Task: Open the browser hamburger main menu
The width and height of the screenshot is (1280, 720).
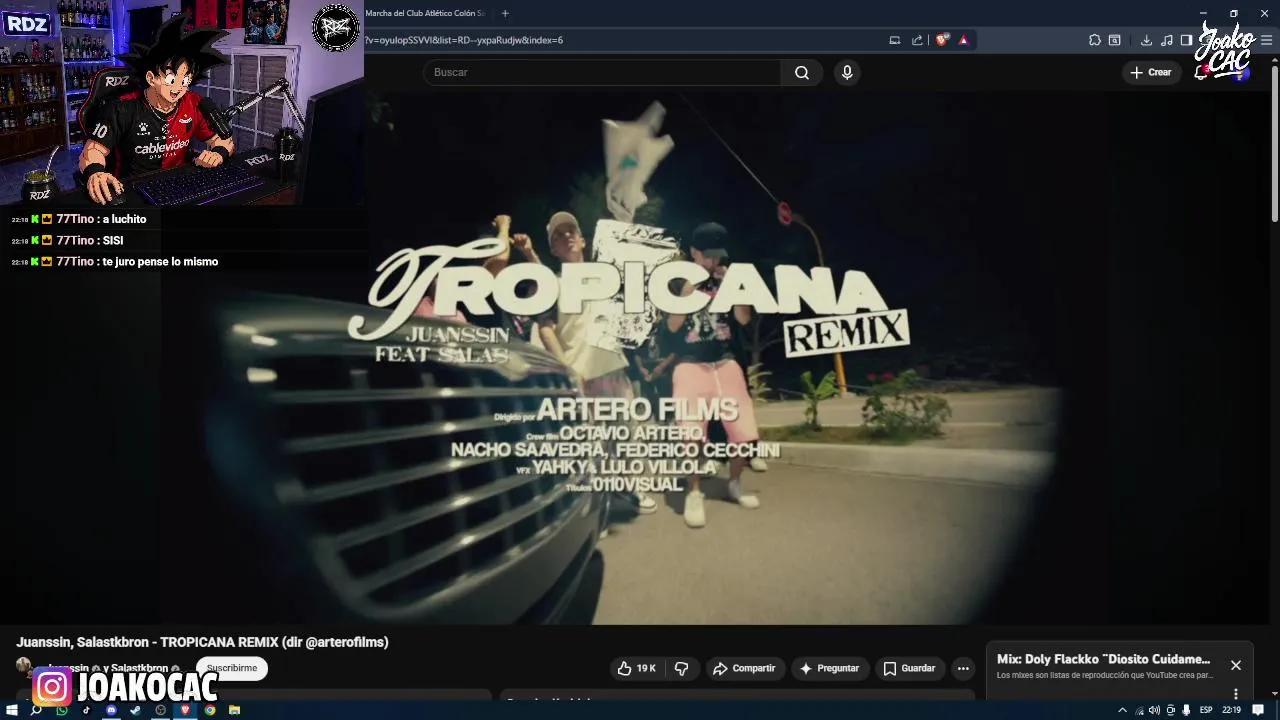Action: click(1267, 40)
